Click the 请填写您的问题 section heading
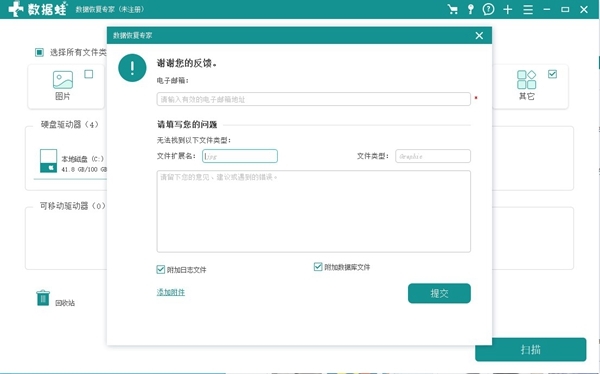 [187, 124]
